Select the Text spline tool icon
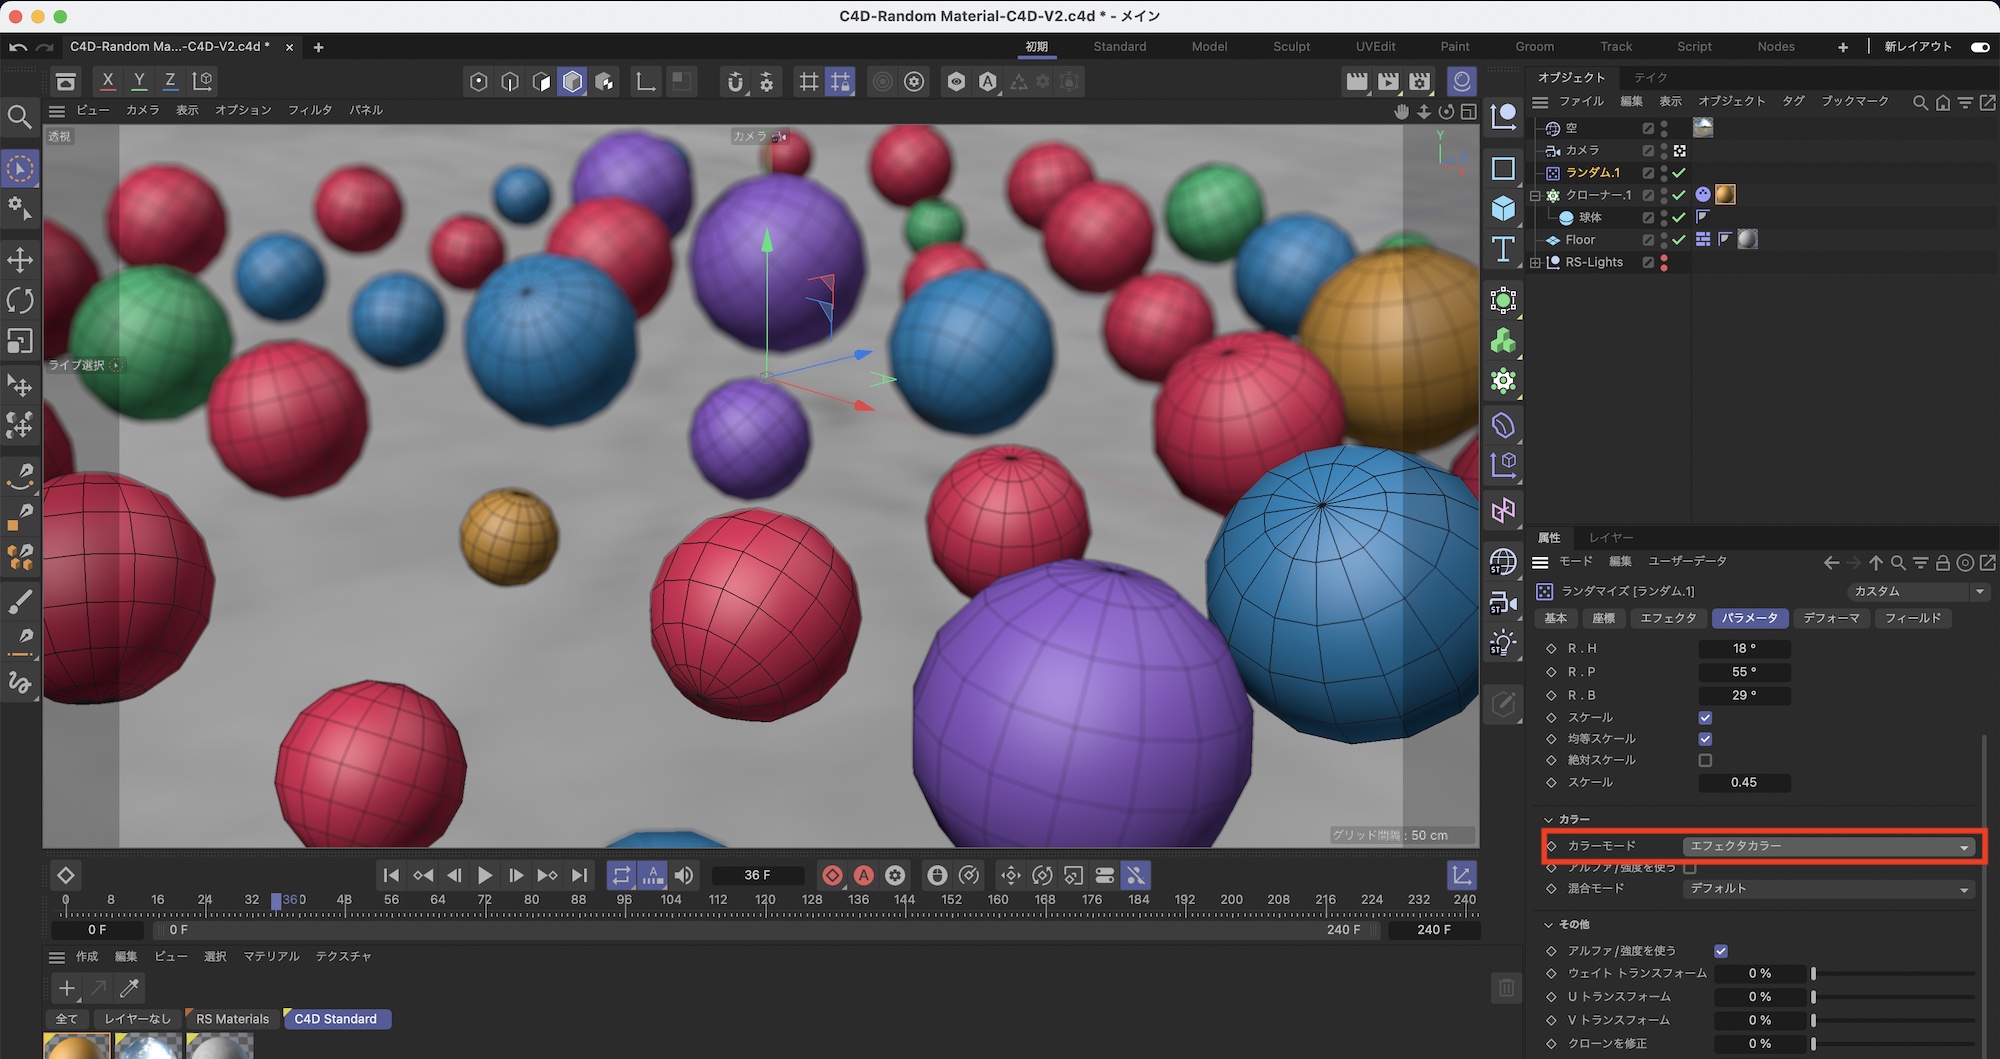The image size is (2000, 1059). (1503, 249)
